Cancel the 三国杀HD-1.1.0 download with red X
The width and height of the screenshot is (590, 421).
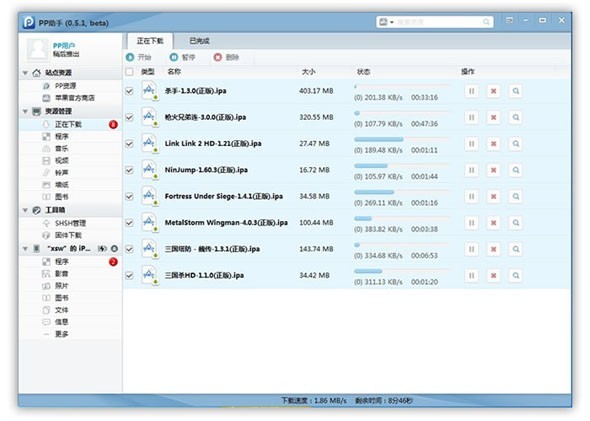click(493, 275)
